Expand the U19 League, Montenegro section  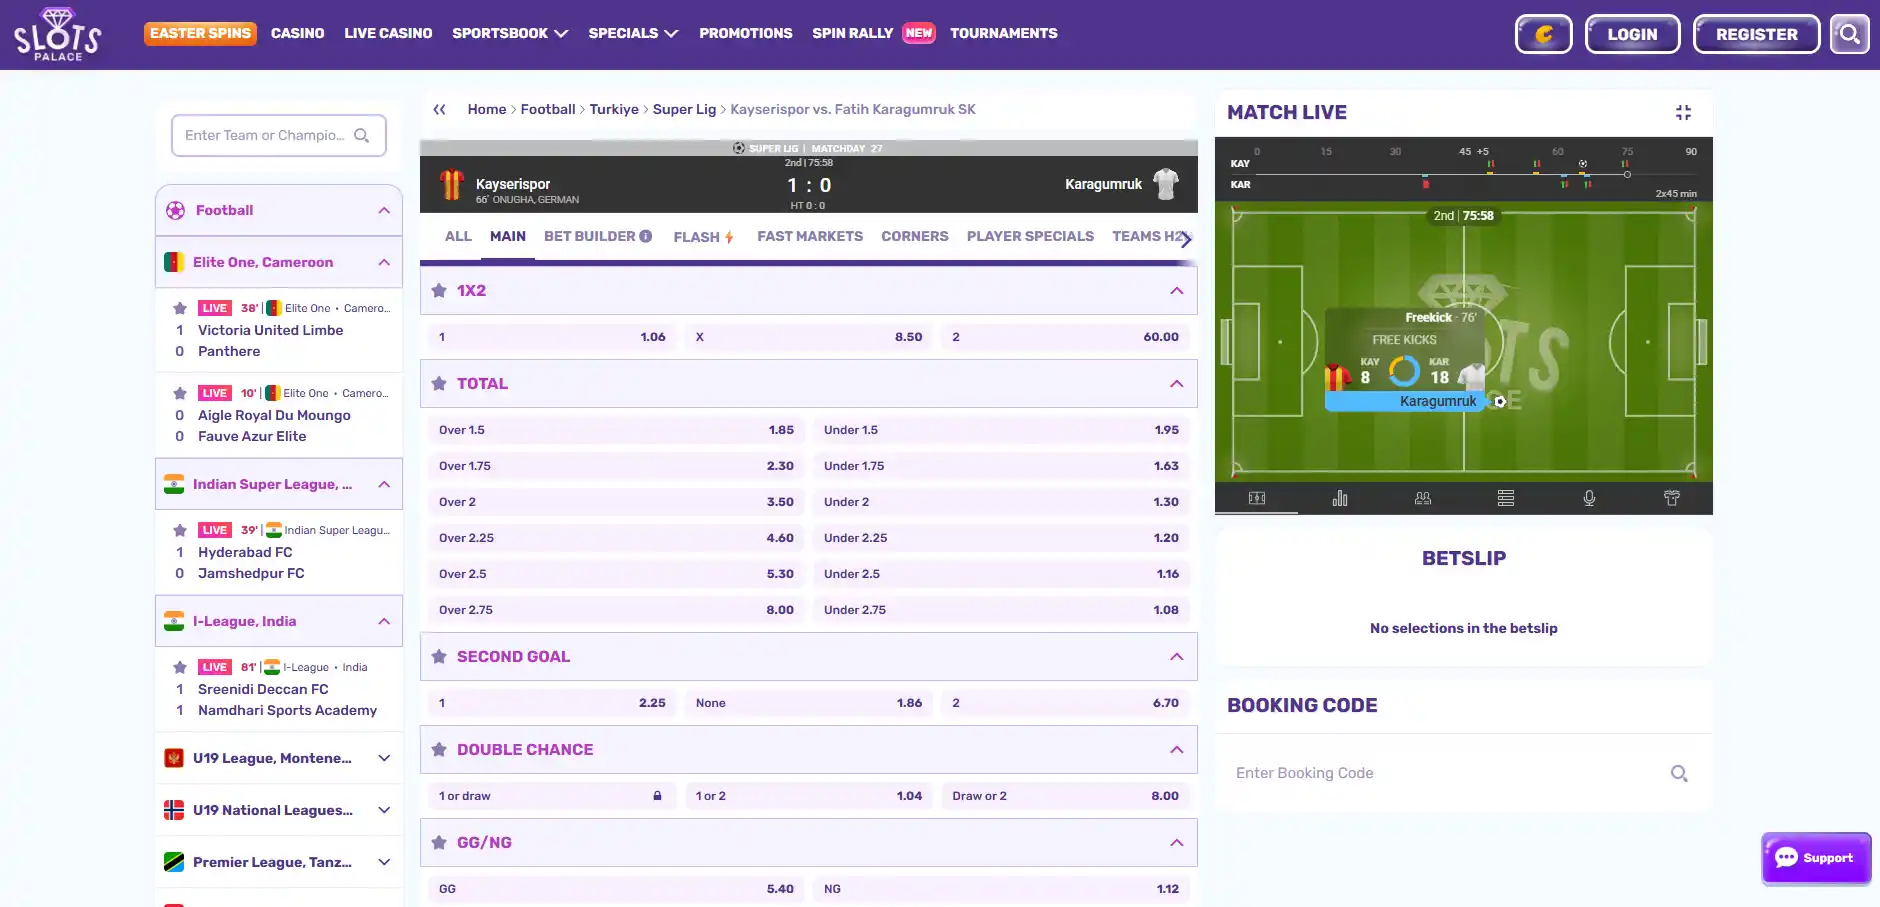tap(384, 758)
